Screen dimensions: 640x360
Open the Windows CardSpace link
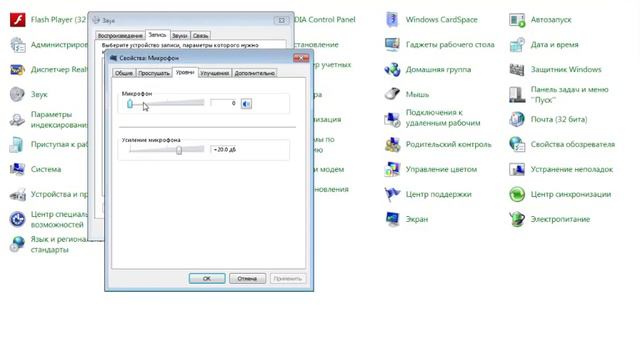click(x=441, y=20)
